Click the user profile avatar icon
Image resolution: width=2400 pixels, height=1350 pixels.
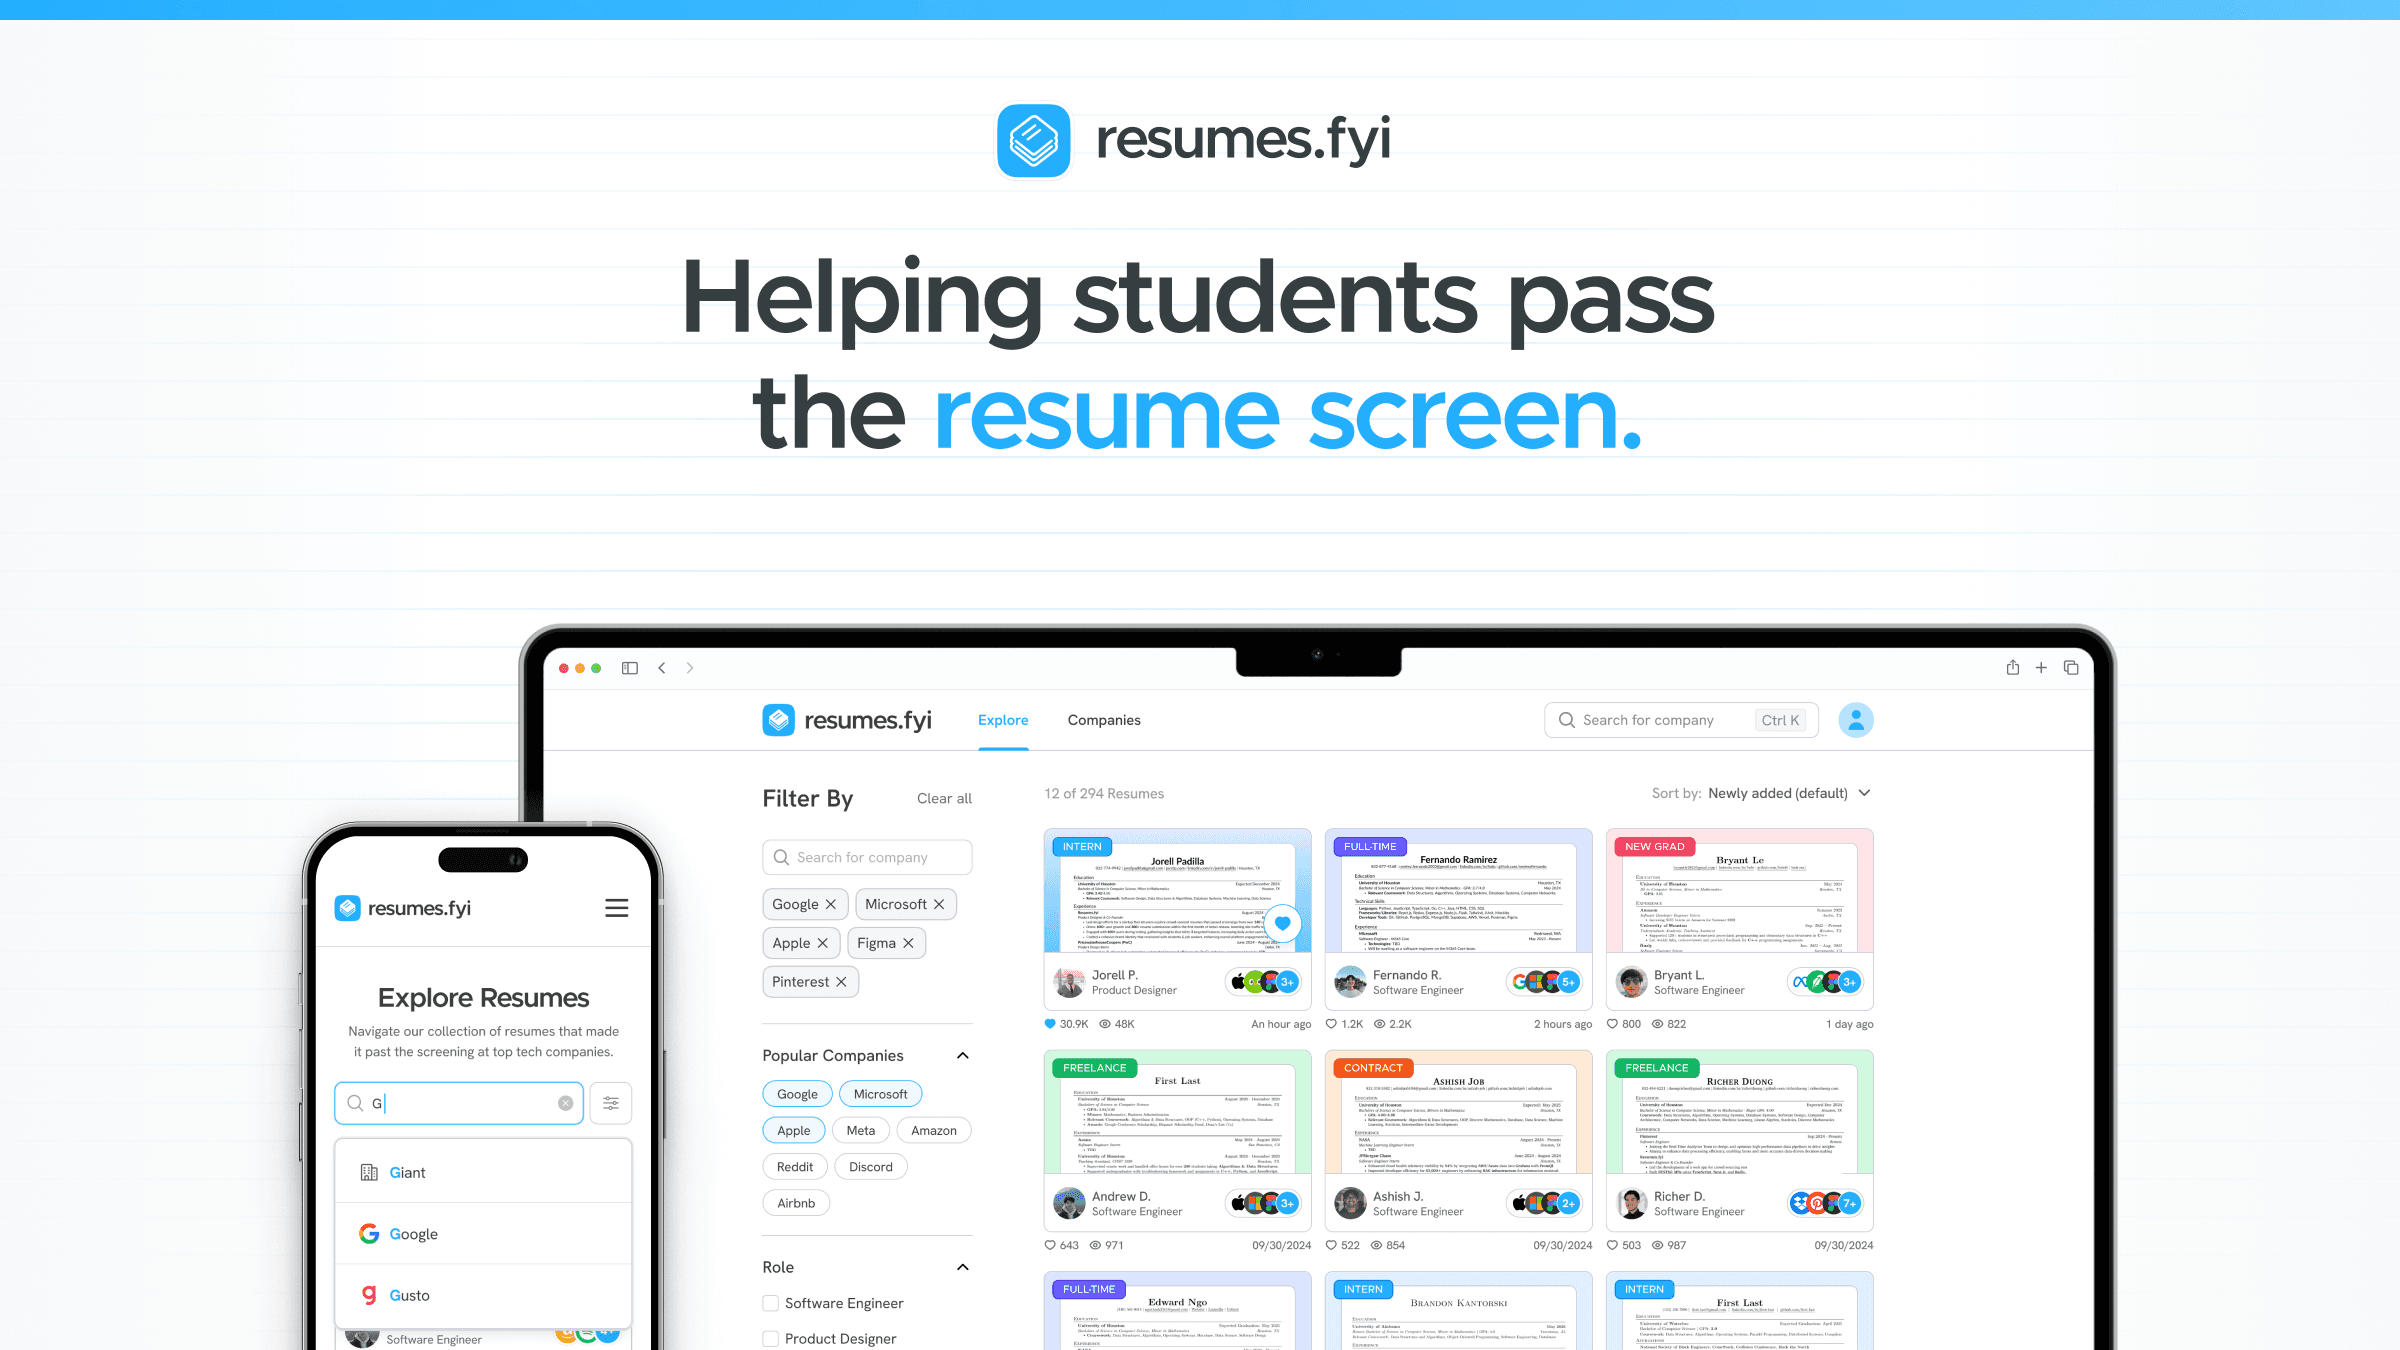[1856, 719]
